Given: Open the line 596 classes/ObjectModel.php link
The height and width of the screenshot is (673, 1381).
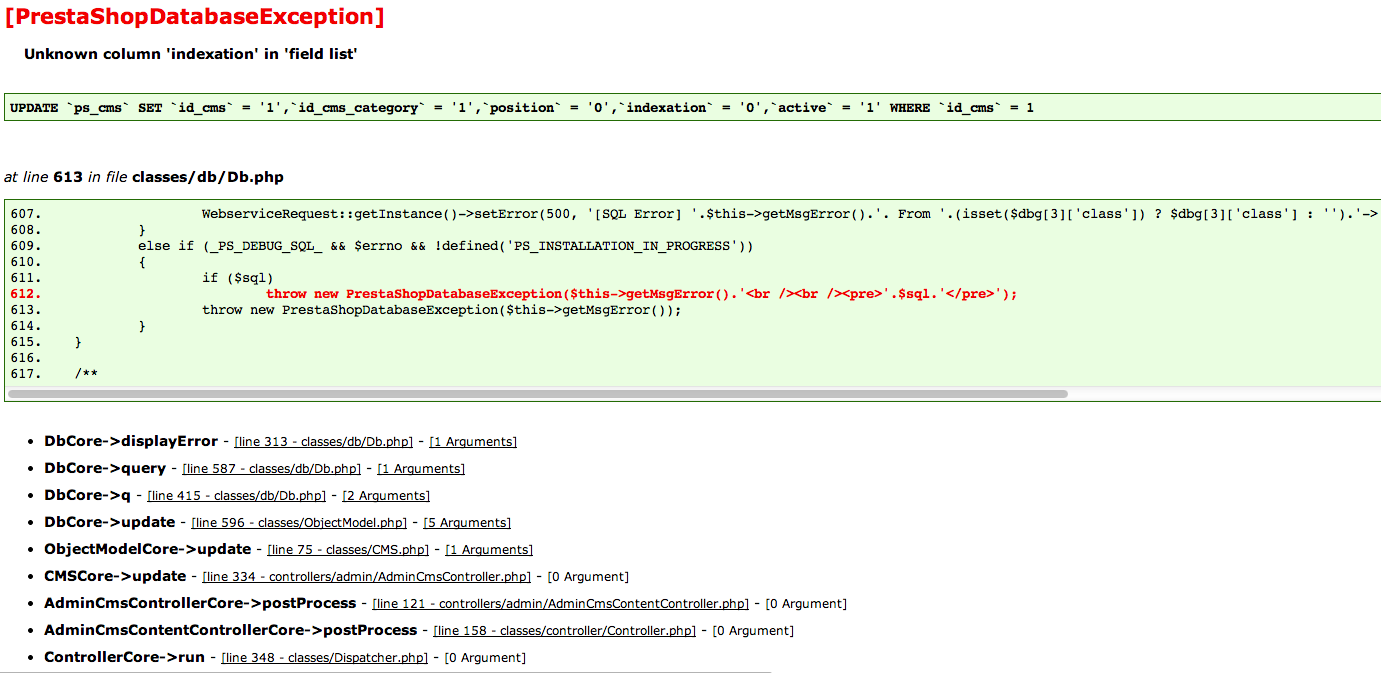Looking at the screenshot, I should 299,522.
